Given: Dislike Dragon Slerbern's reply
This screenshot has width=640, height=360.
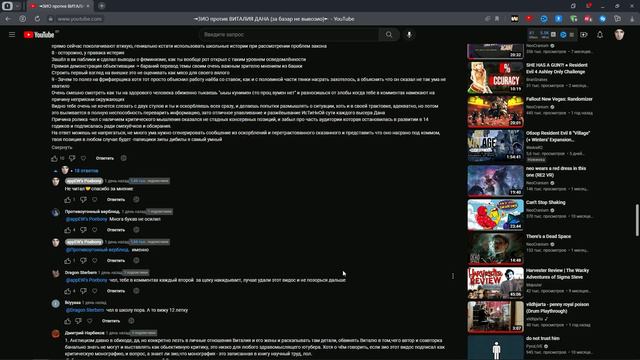Looking at the screenshot, I should [x=83, y=291].
